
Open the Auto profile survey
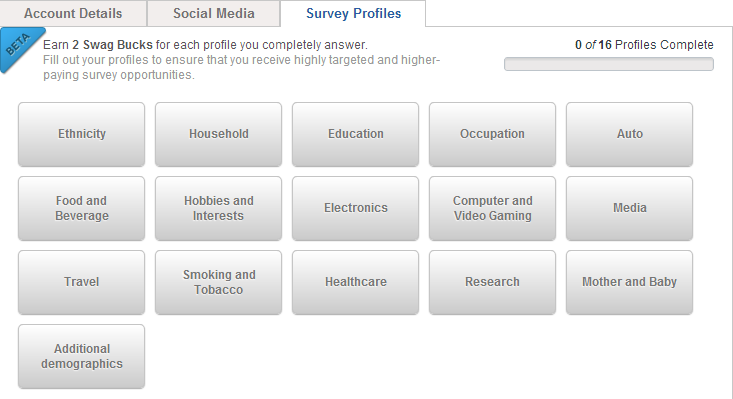point(629,134)
